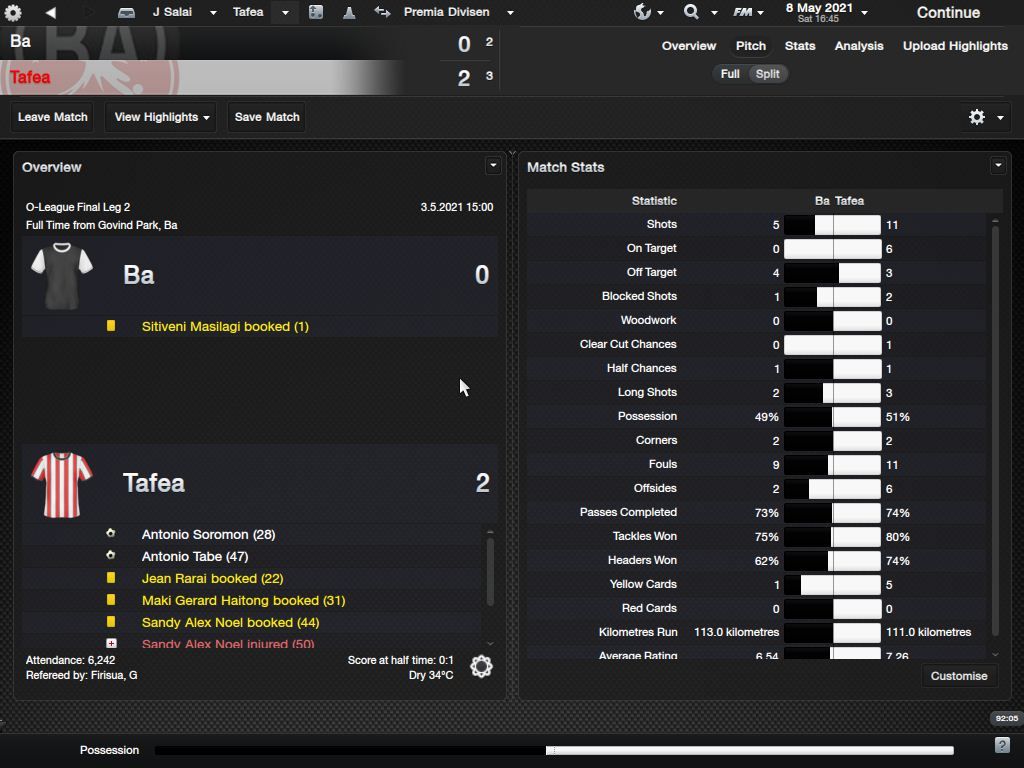The height and width of the screenshot is (768, 1024).
Task: Open the globe world menu icon
Action: click(643, 12)
